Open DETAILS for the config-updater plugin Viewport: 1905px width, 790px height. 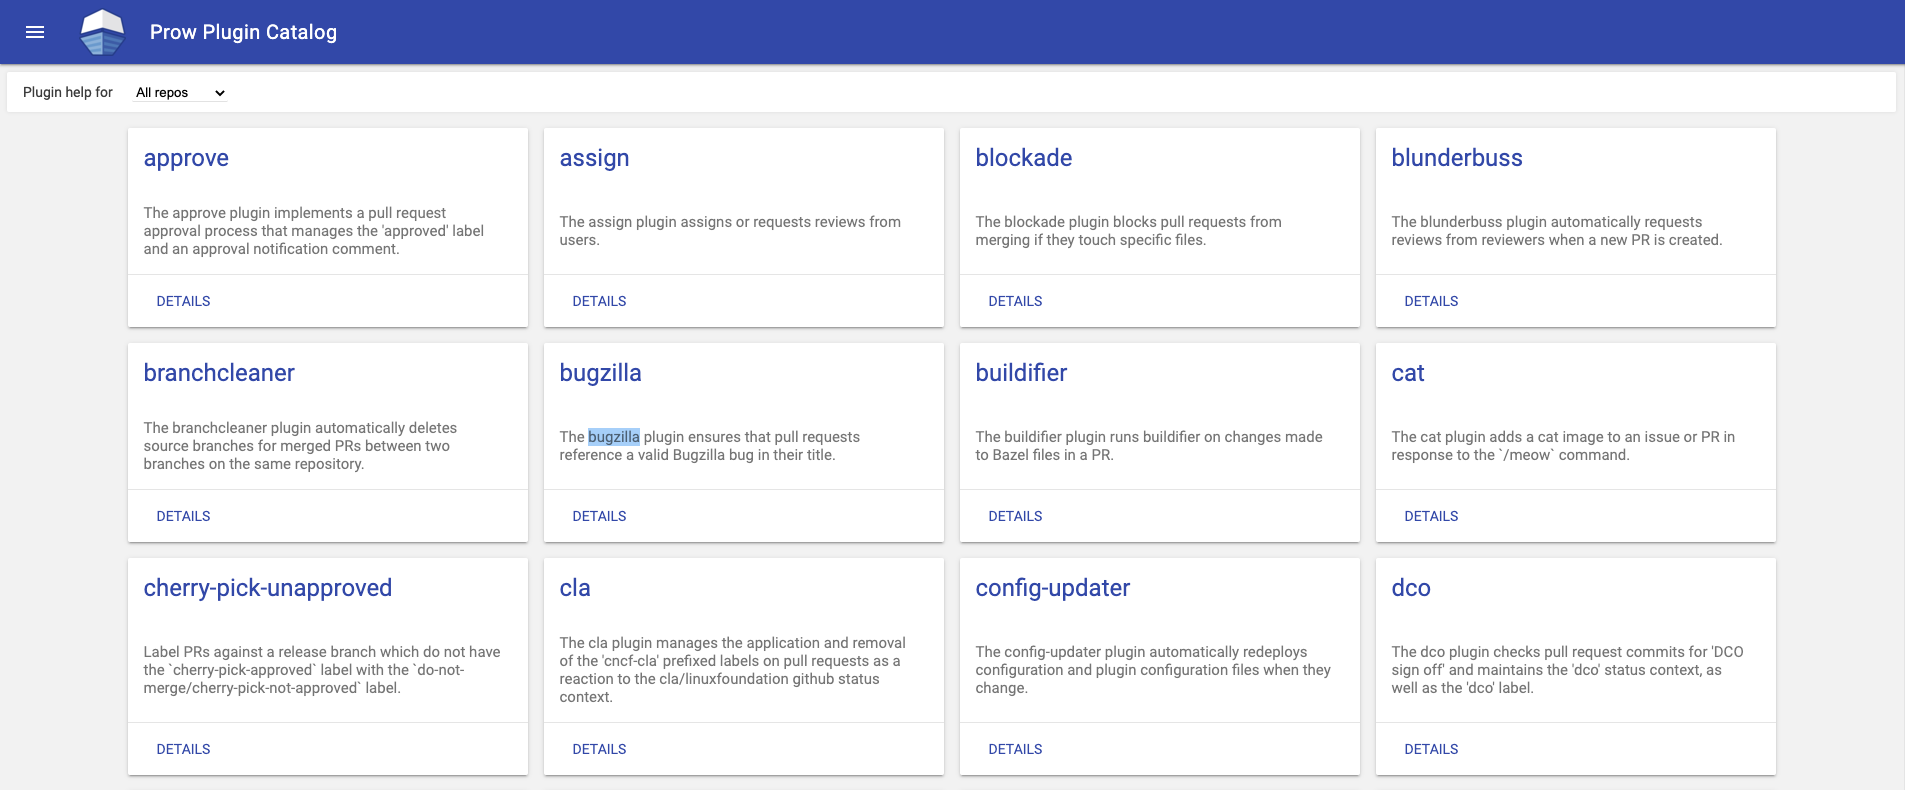point(1015,749)
